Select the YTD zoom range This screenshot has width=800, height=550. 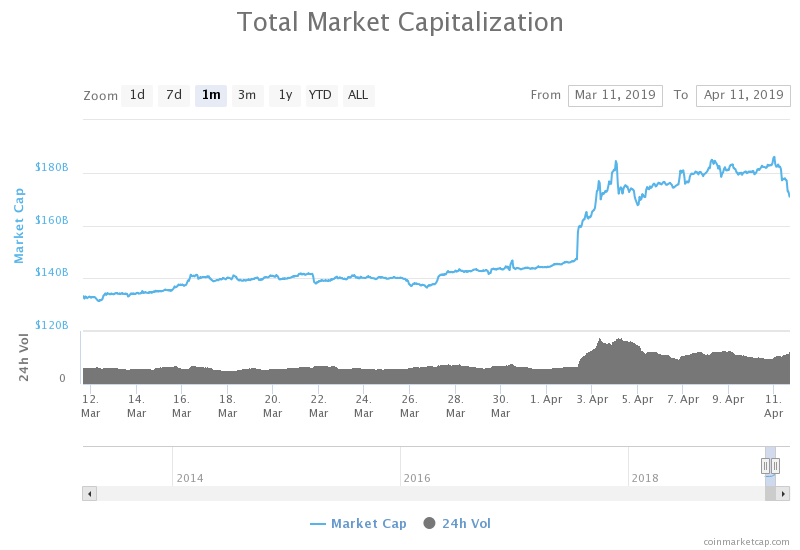pyautogui.click(x=320, y=95)
